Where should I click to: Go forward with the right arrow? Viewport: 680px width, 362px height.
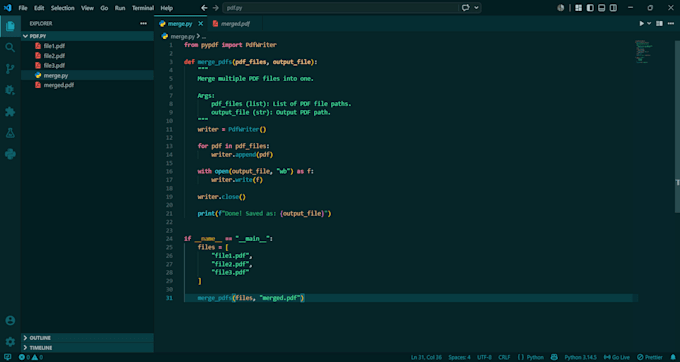click(x=216, y=8)
